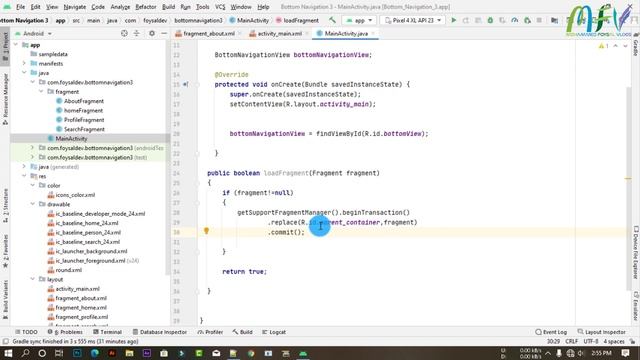Click the status bar tool windows icon
The image size is (640, 360).
tap(5, 341)
